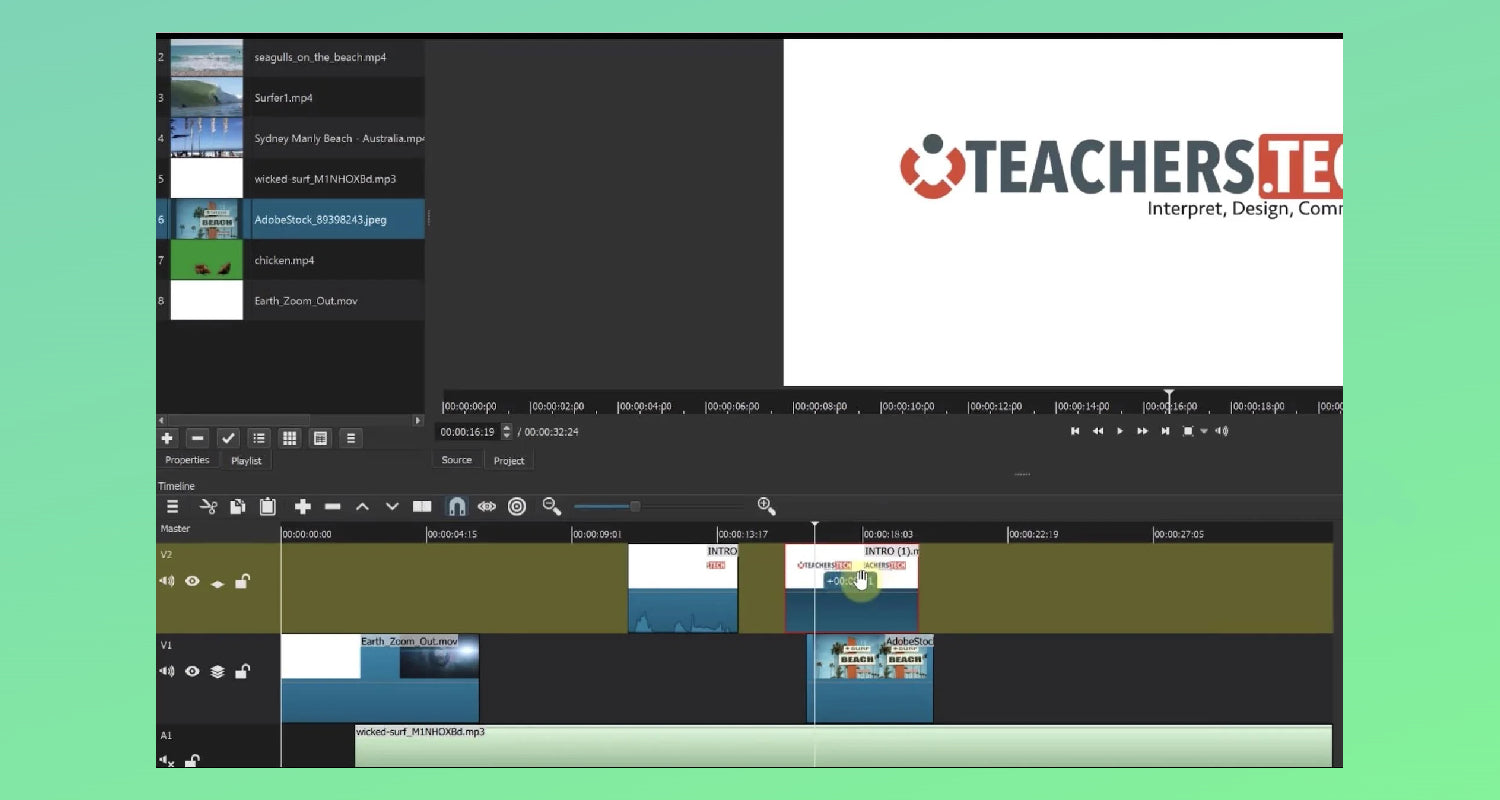Screen dimensions: 1500x800
Task: Click the rewind button in player
Action: [1098, 431]
